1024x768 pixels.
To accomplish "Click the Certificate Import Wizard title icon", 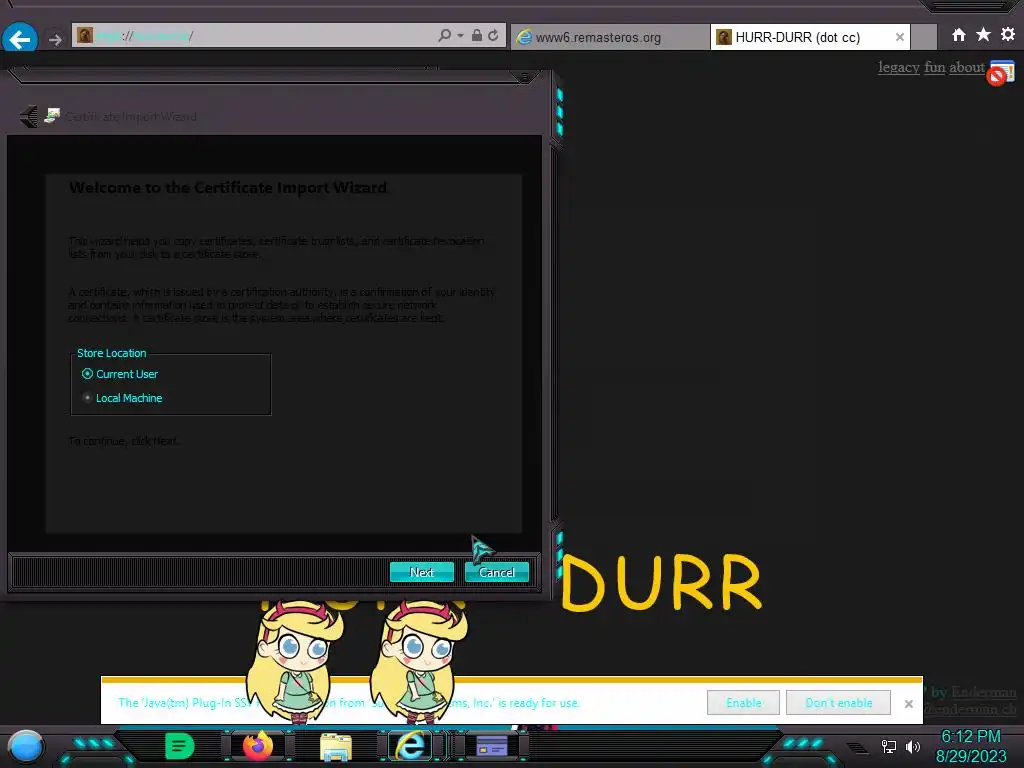I will 52,116.
